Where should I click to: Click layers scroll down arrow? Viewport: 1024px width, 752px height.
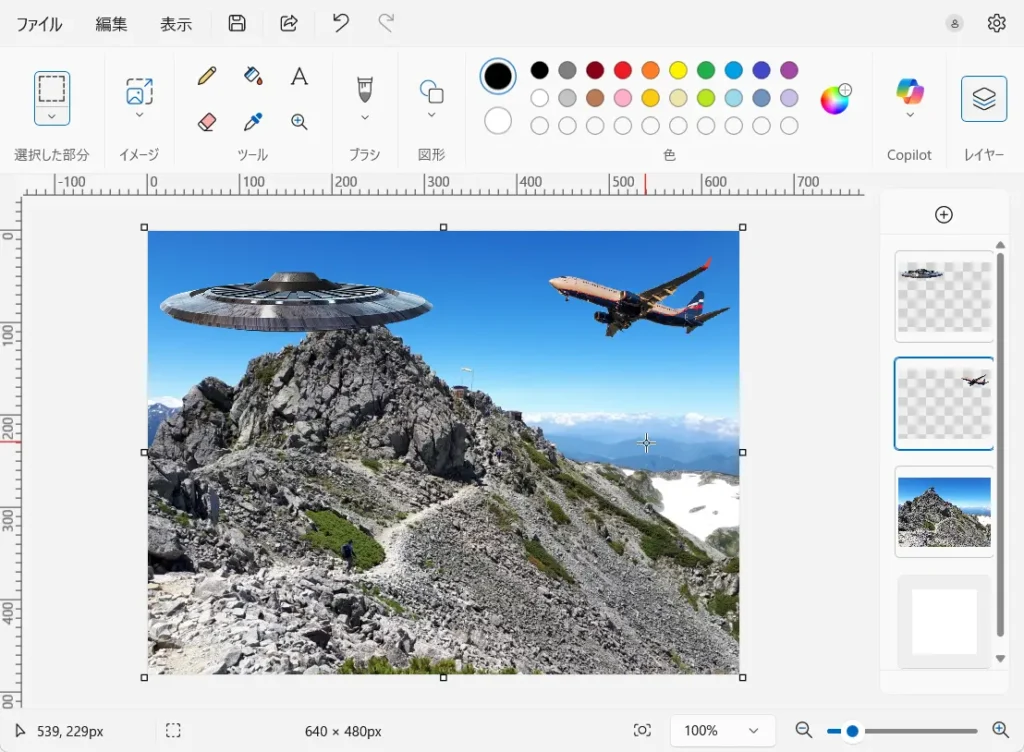click(x=1000, y=659)
